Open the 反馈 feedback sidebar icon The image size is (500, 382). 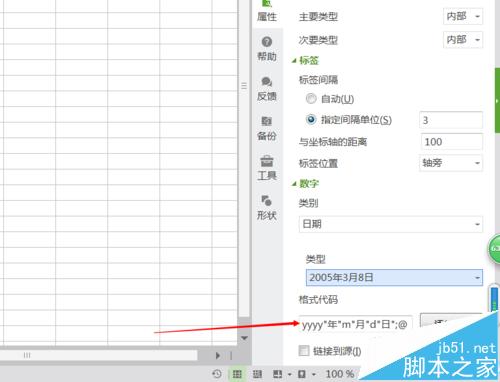[x=267, y=88]
